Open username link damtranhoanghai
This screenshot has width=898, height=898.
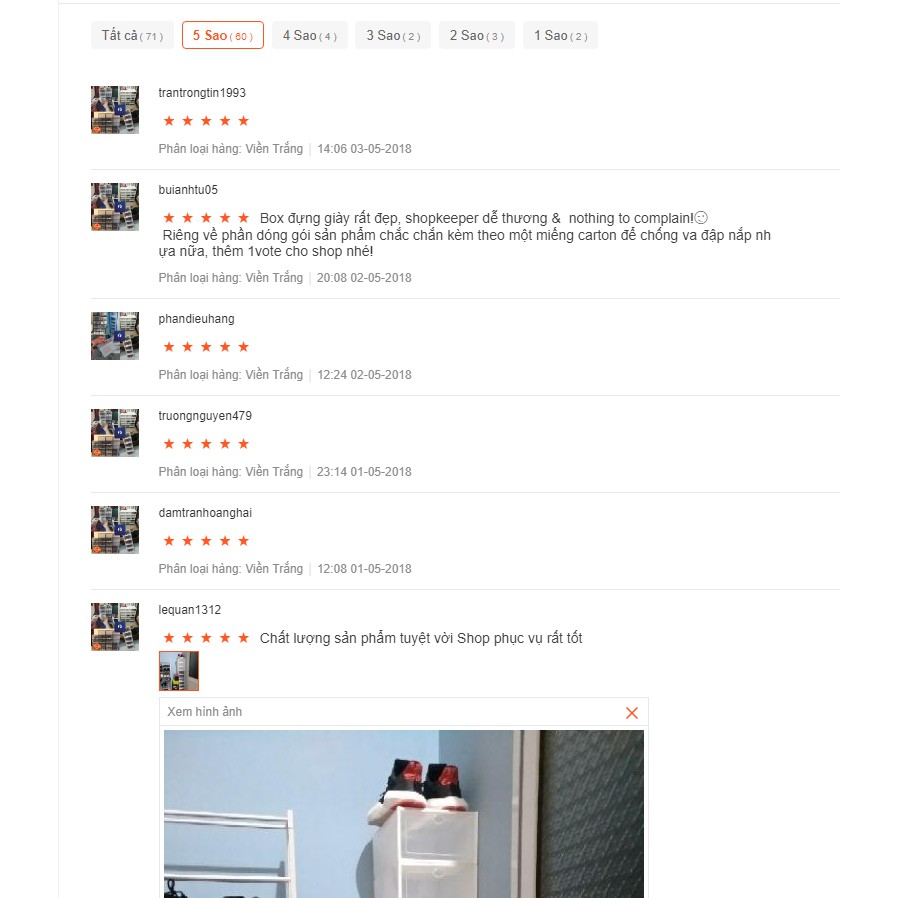coord(205,513)
